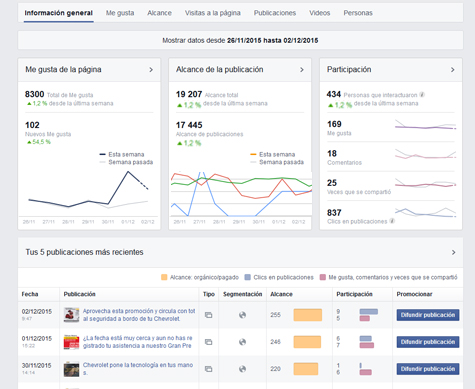Click the Publicación column header
This screenshot has width=475, height=389.
click(x=80, y=294)
